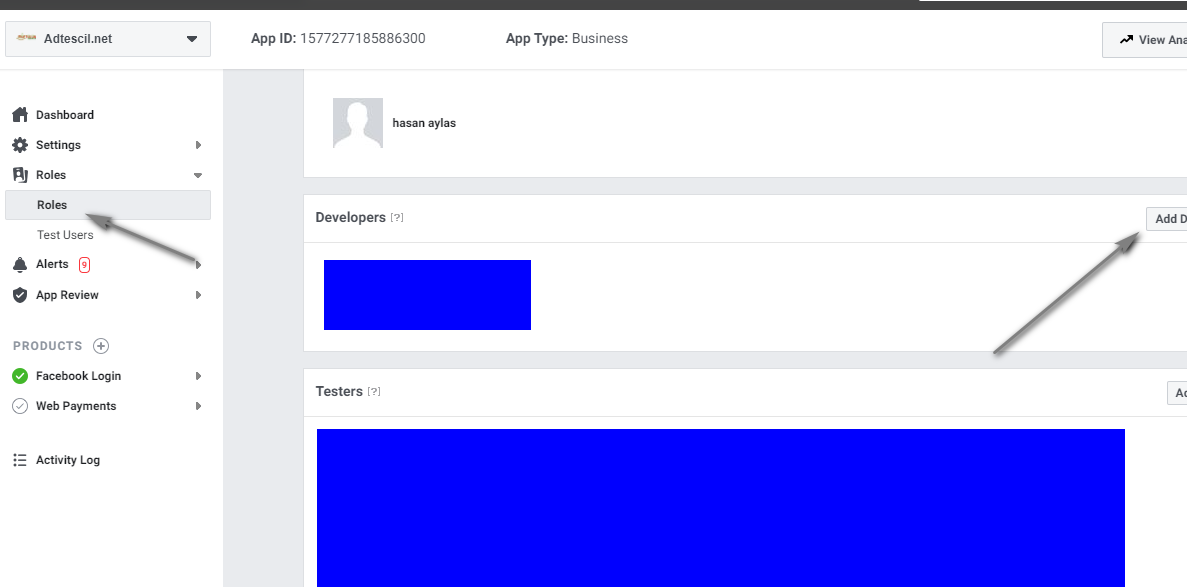Click the Alerts bell icon

tap(20, 264)
